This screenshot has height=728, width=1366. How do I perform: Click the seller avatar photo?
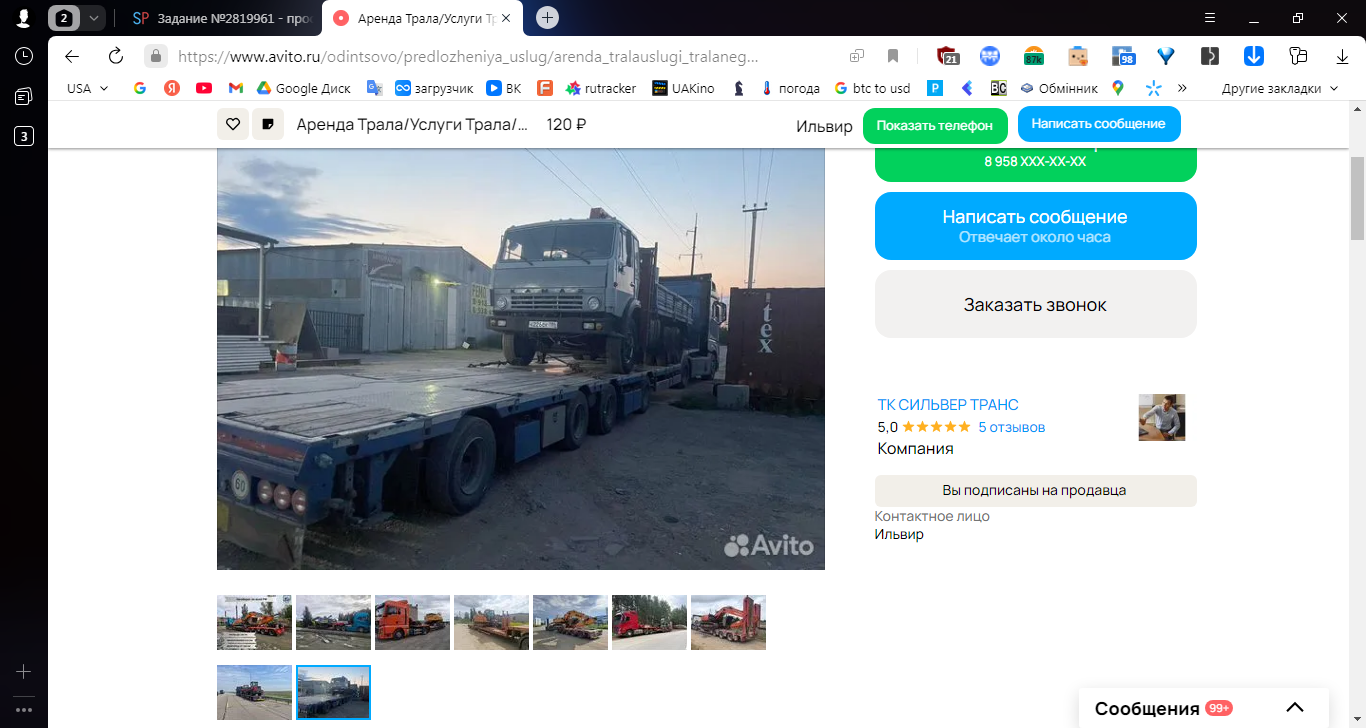[x=1162, y=417]
